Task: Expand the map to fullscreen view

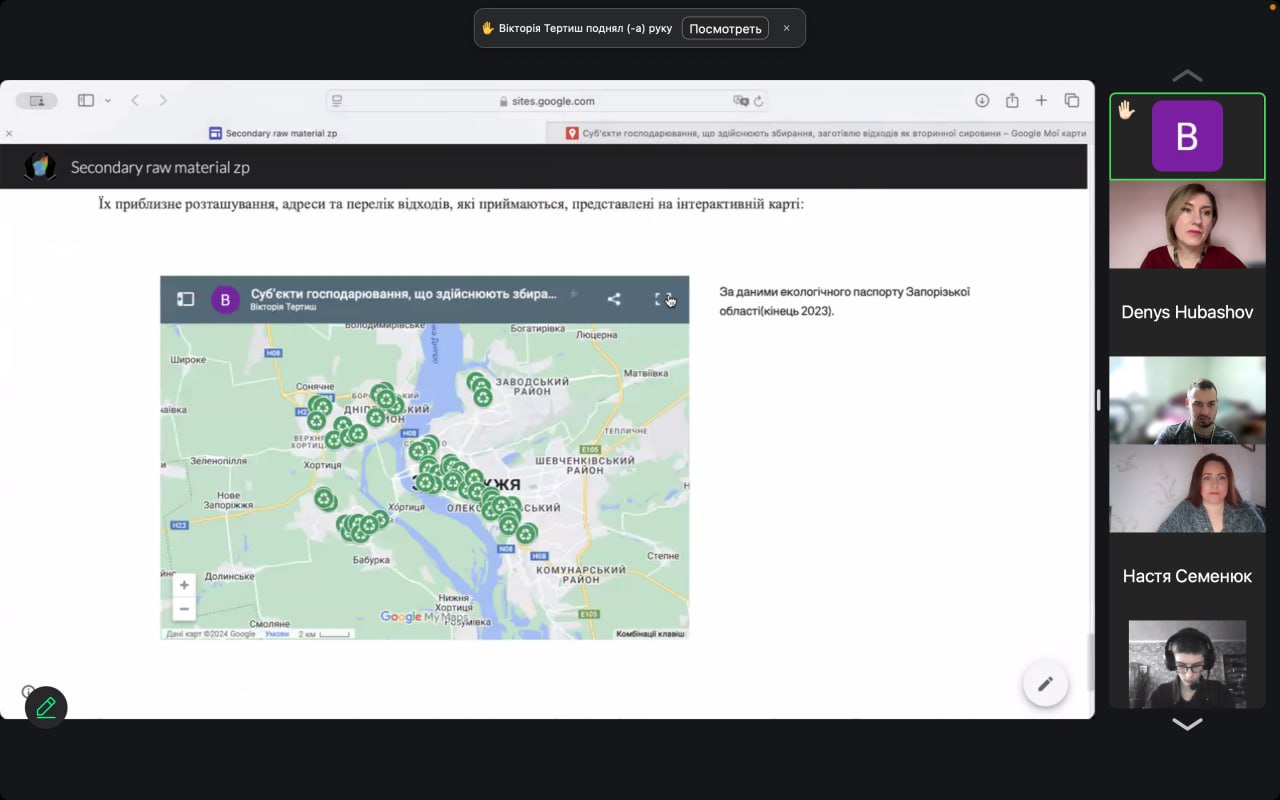Action: [662, 299]
